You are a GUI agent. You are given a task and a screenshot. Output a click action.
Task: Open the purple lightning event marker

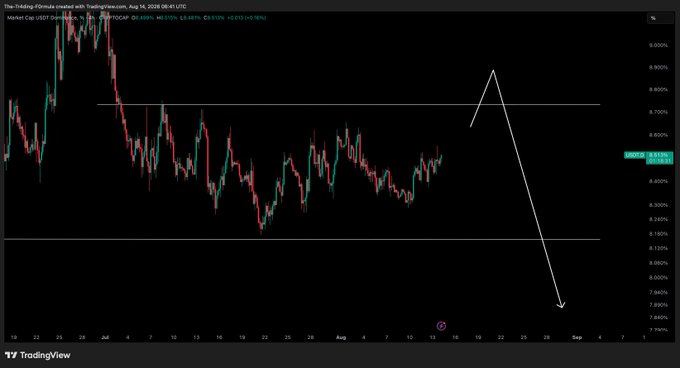[x=441, y=326]
